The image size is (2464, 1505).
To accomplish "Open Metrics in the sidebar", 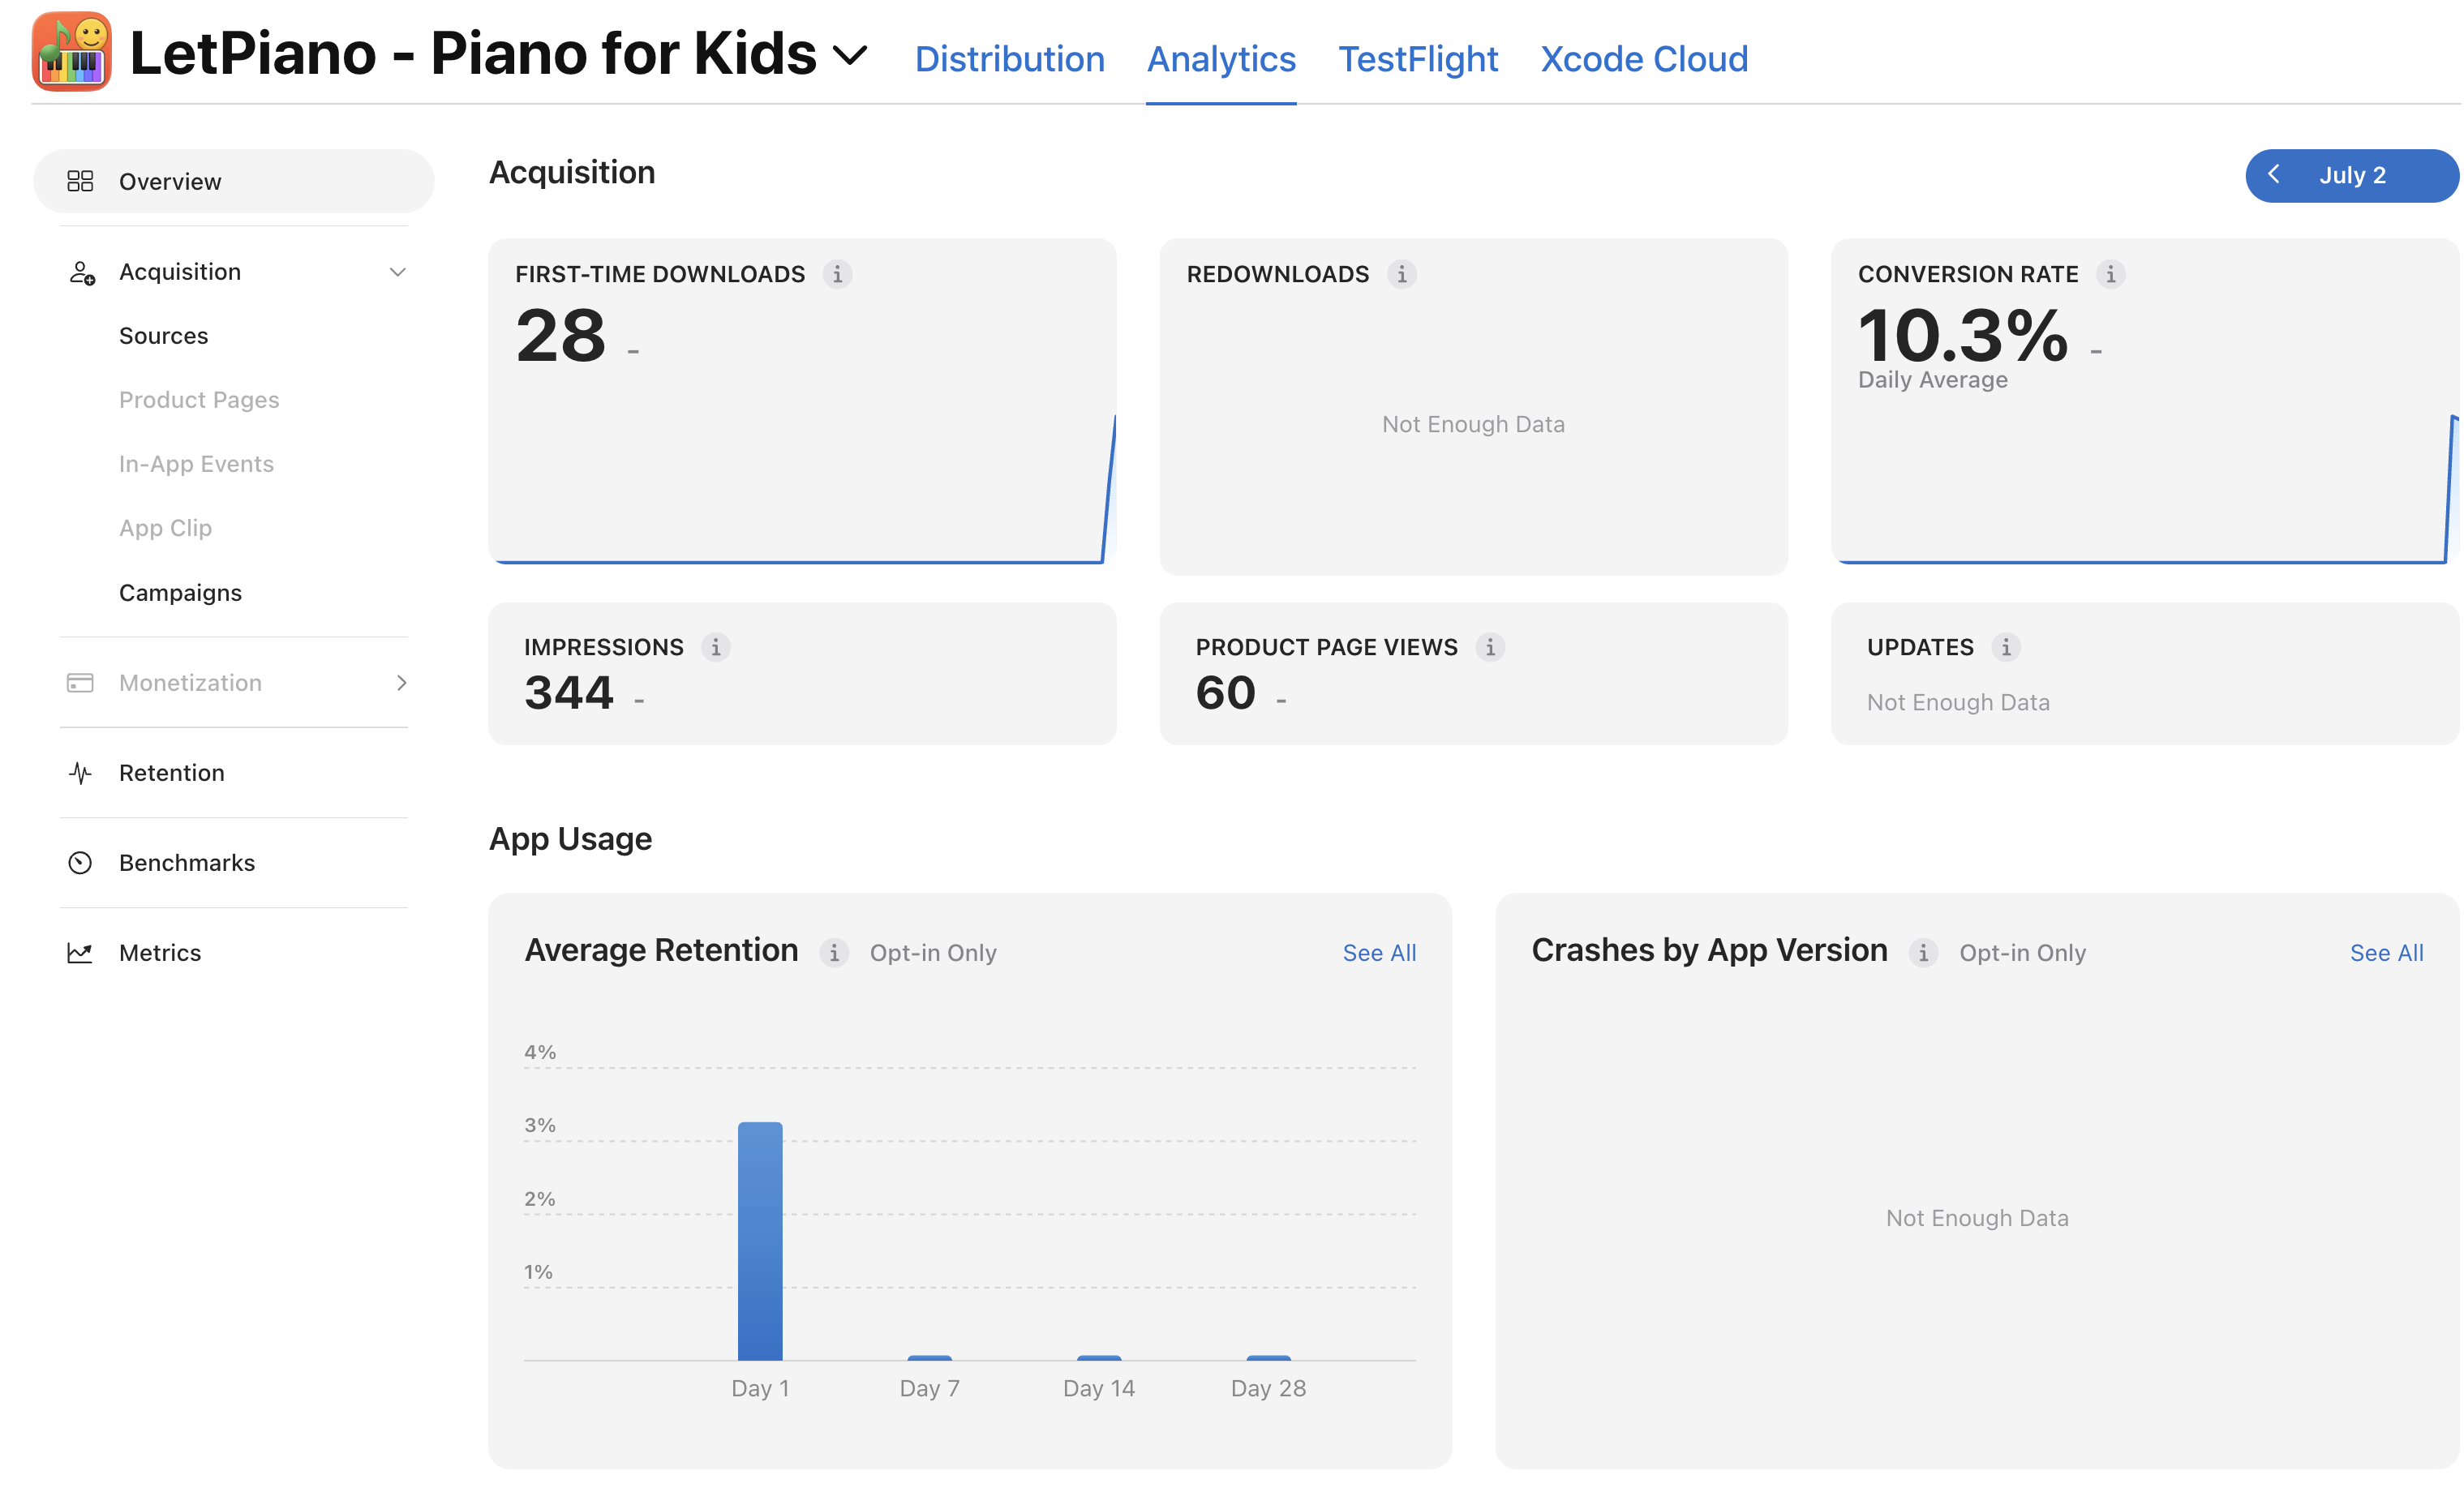I will pos(160,953).
